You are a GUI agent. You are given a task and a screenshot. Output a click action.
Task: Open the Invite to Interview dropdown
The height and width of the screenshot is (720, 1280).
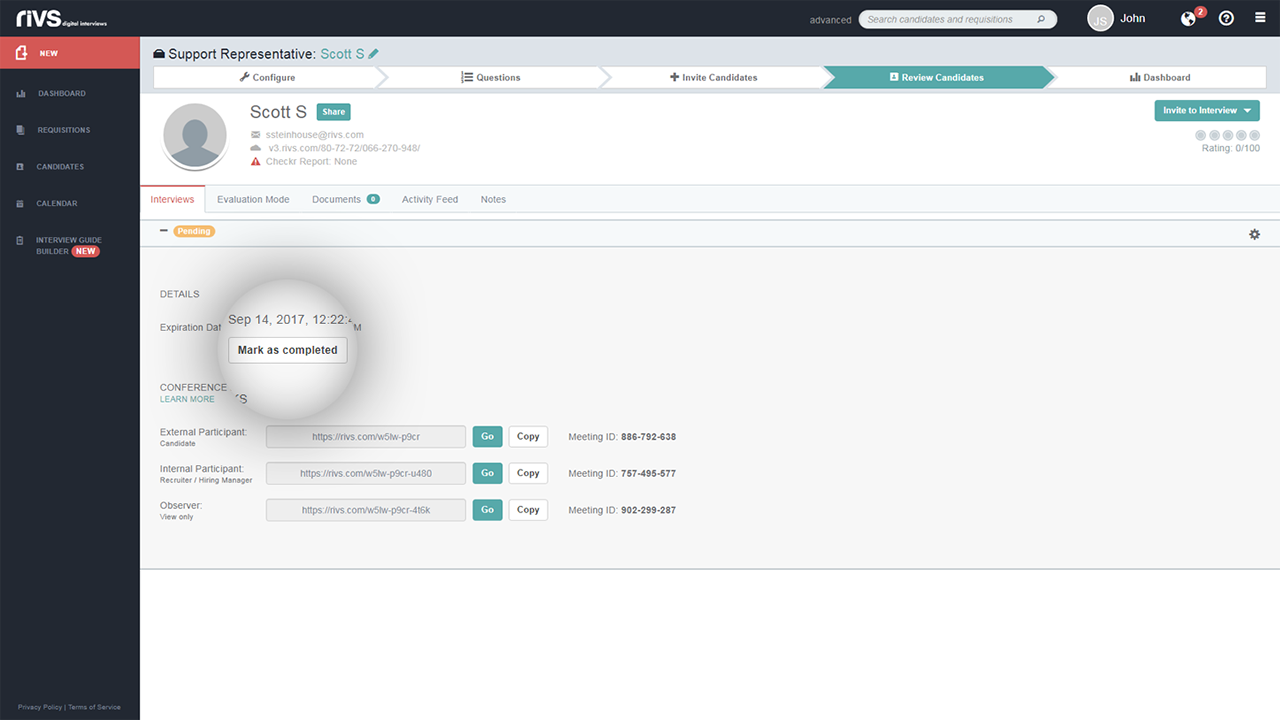1207,111
